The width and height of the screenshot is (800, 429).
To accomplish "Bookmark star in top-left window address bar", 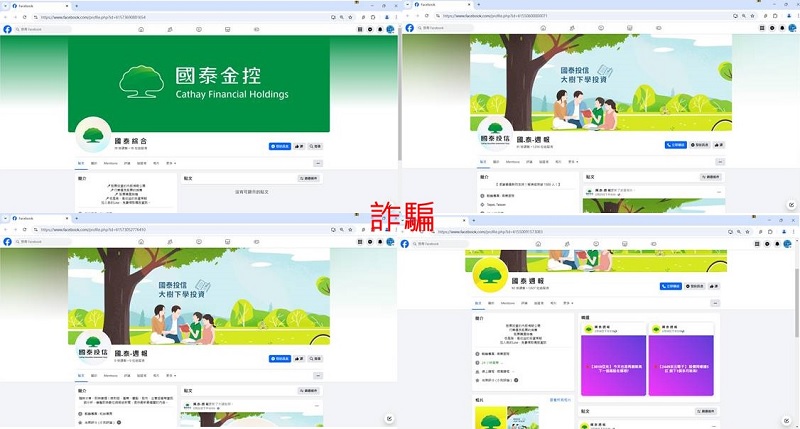I will [x=351, y=17].
